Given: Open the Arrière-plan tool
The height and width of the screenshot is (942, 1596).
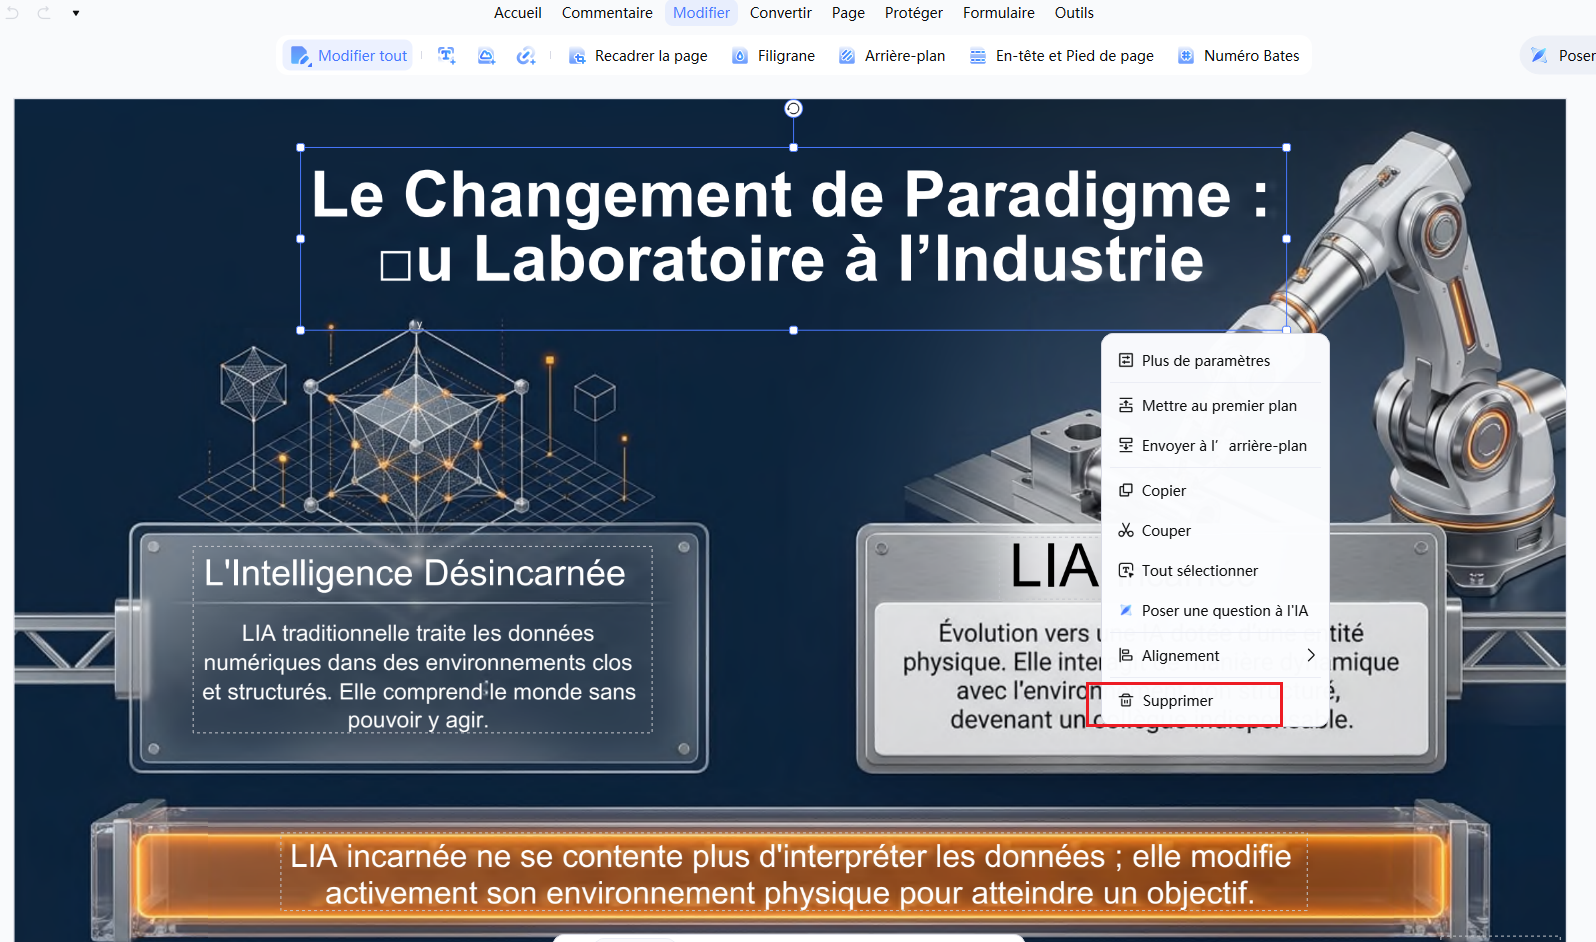Looking at the screenshot, I should coord(892,56).
